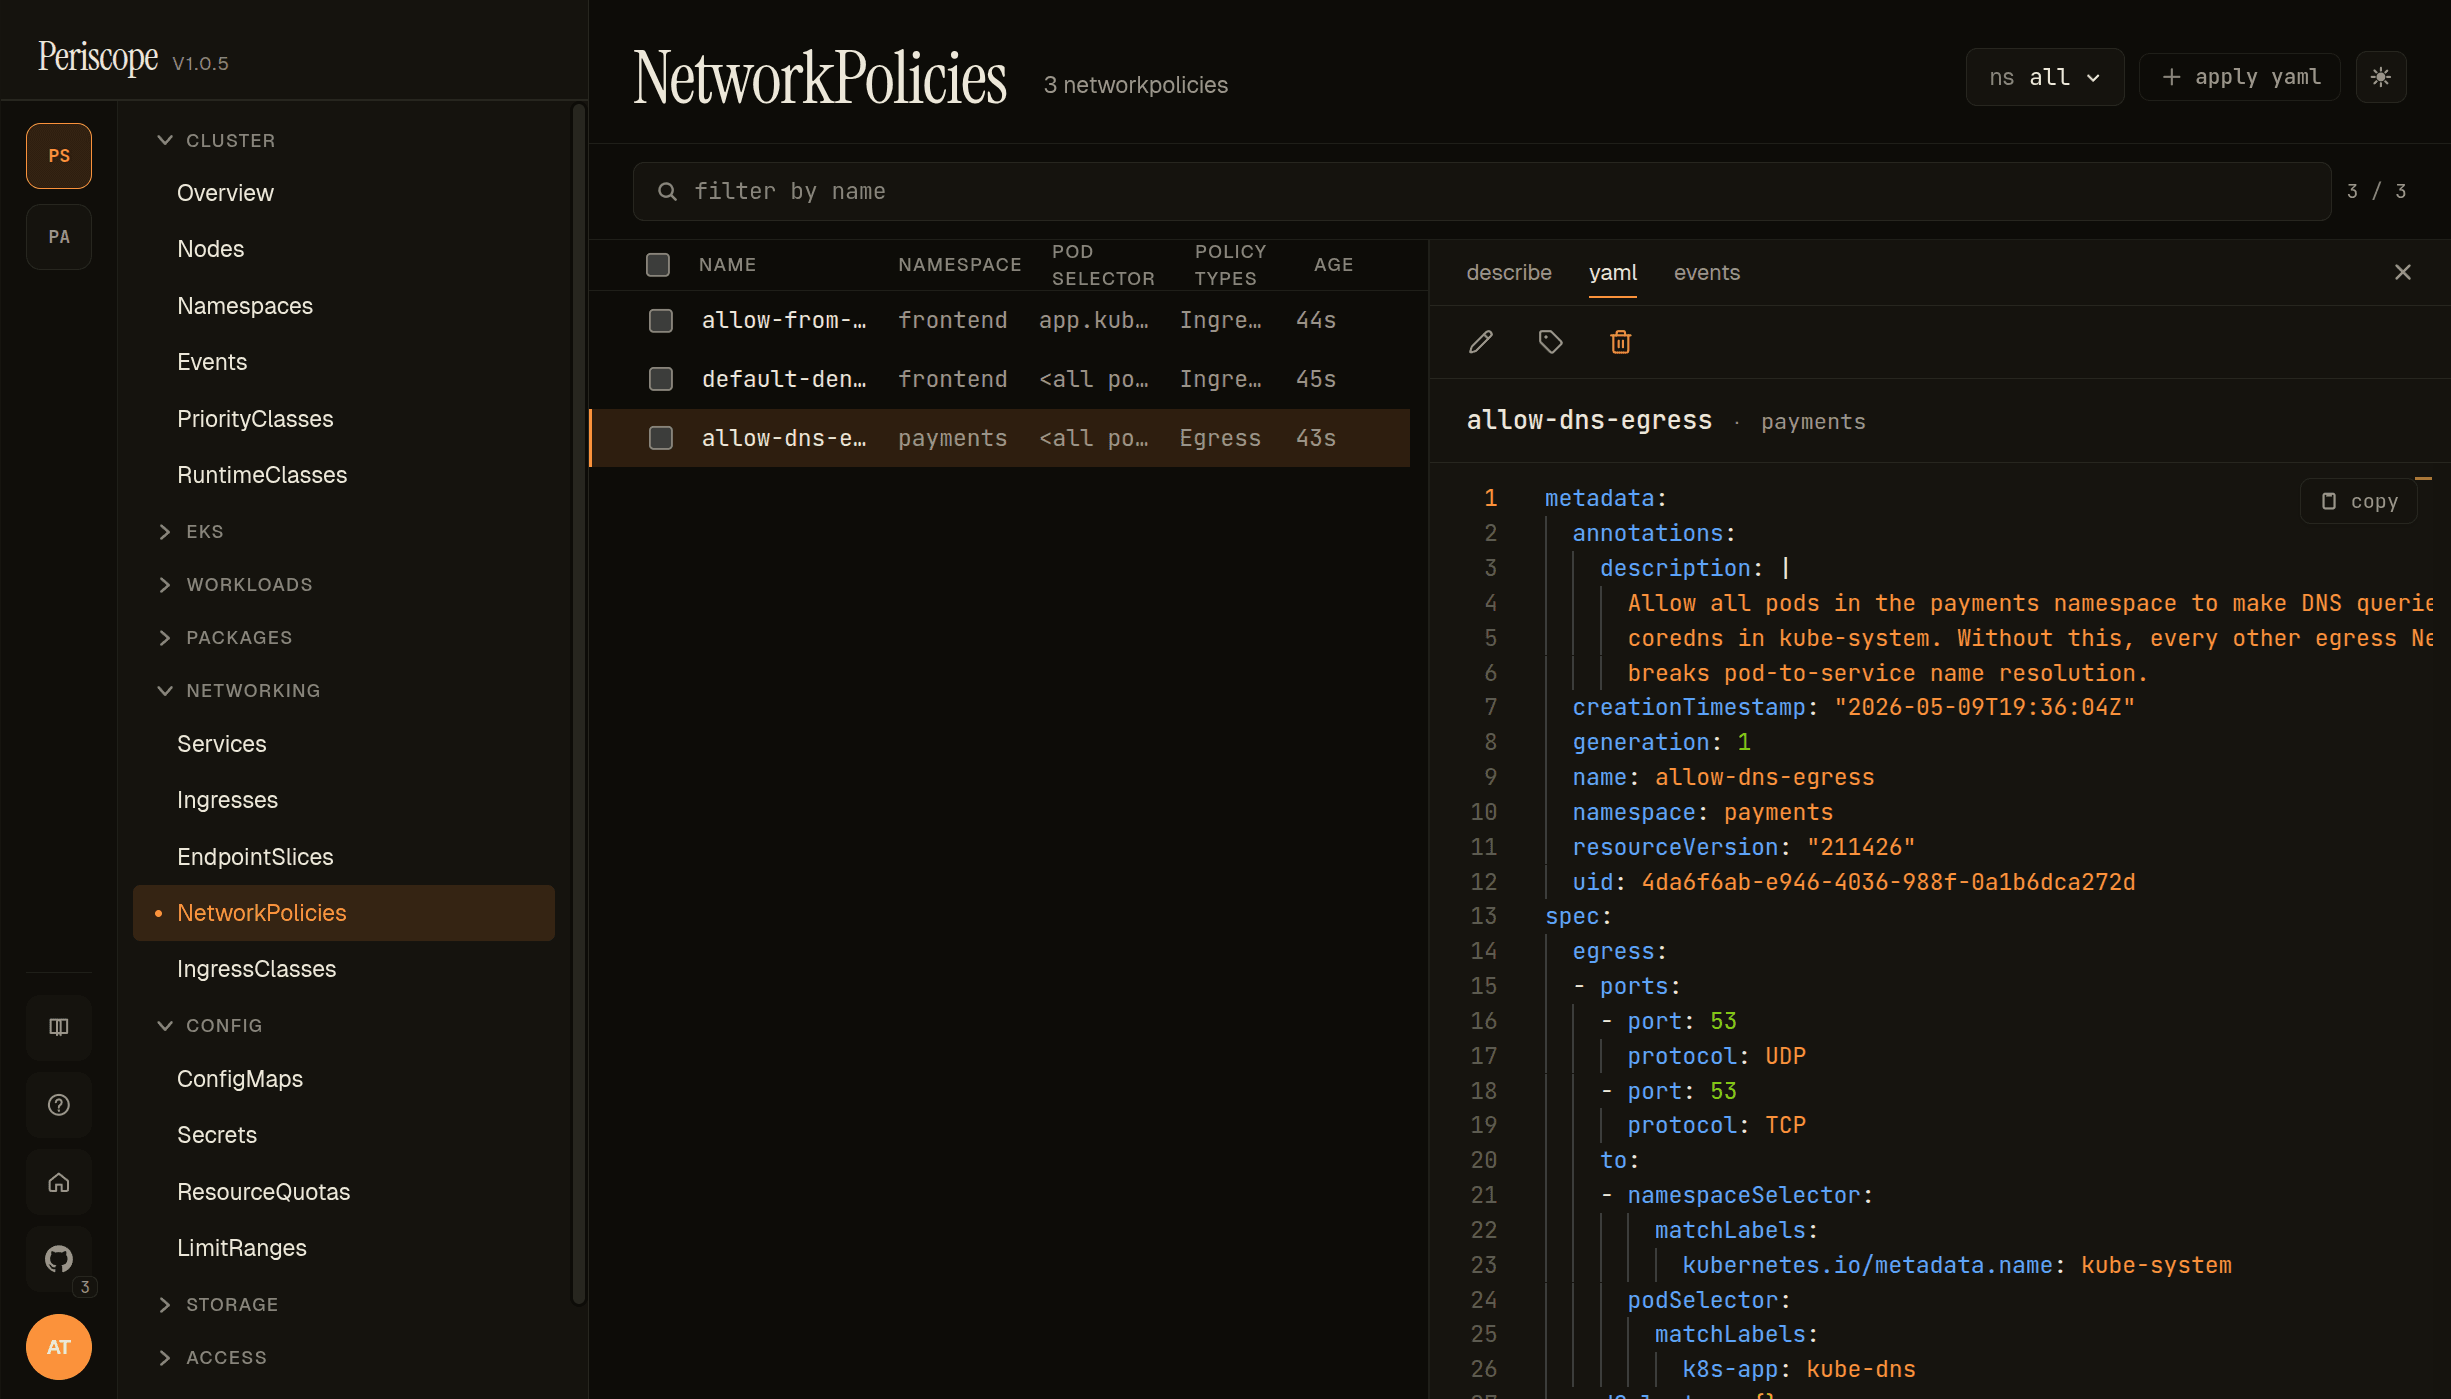2451x1399 pixels.
Task: Open Events in the sidebar
Action: pos(344,362)
